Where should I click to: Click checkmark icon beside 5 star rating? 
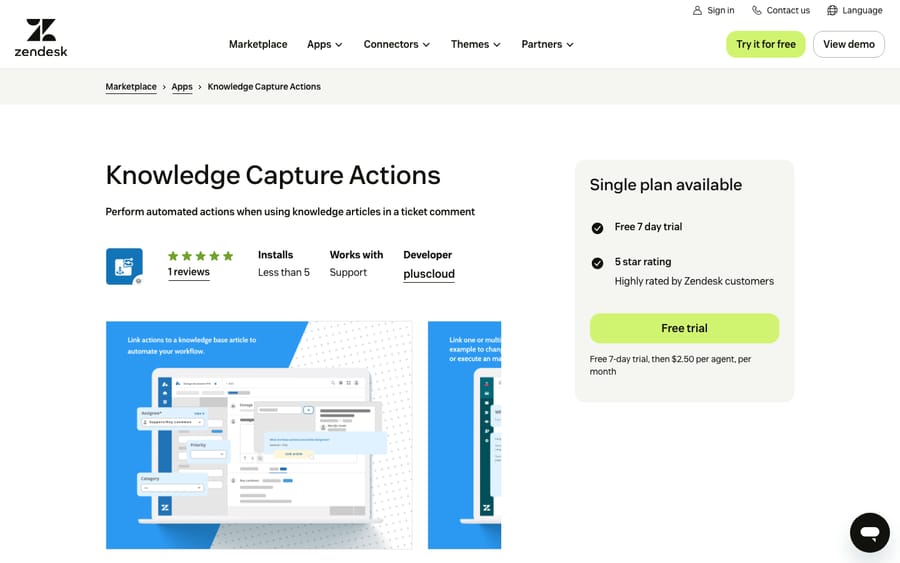[598, 263]
